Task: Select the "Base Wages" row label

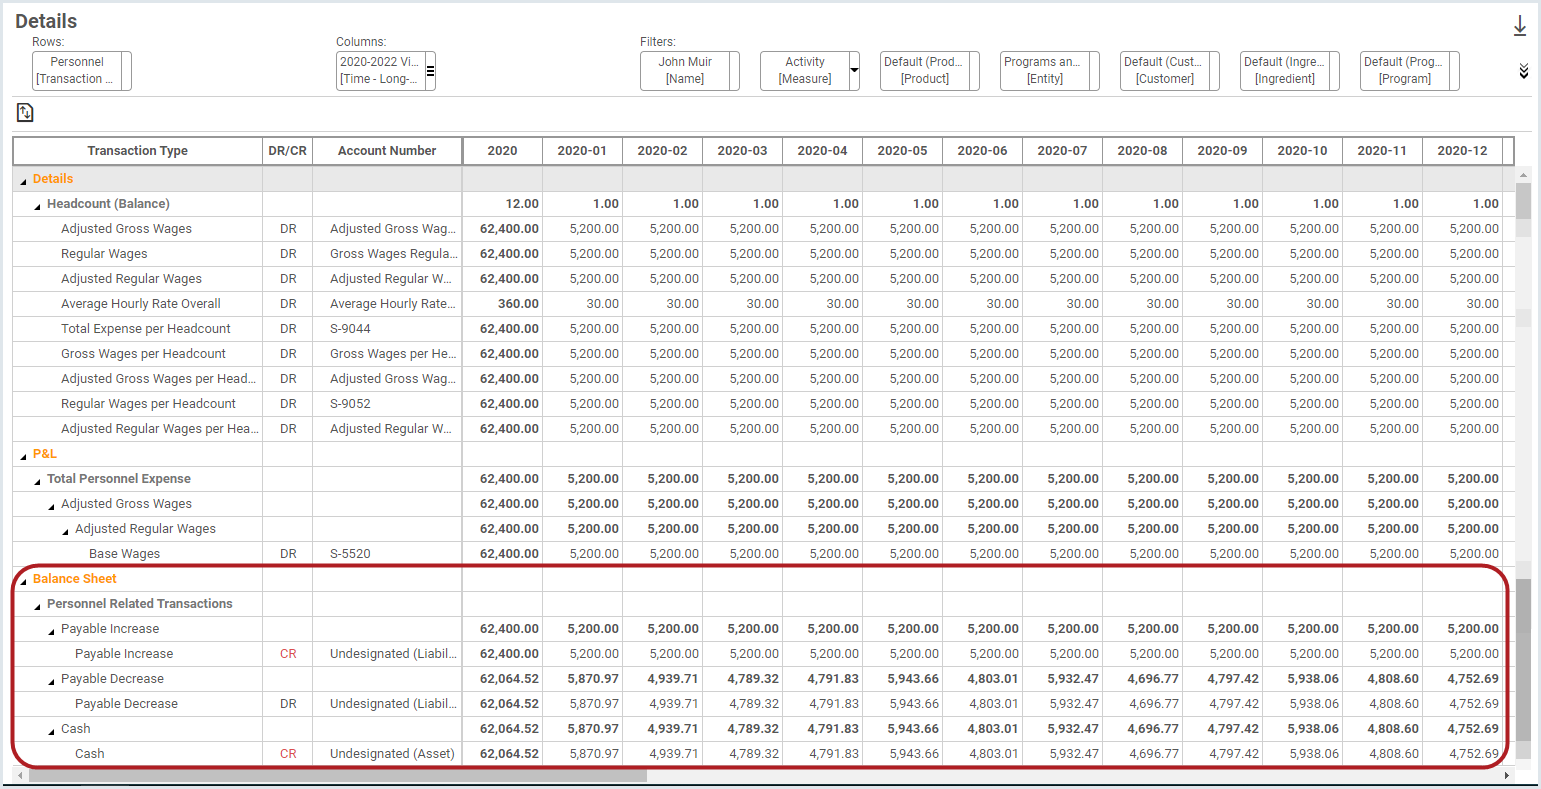Action: (124, 554)
